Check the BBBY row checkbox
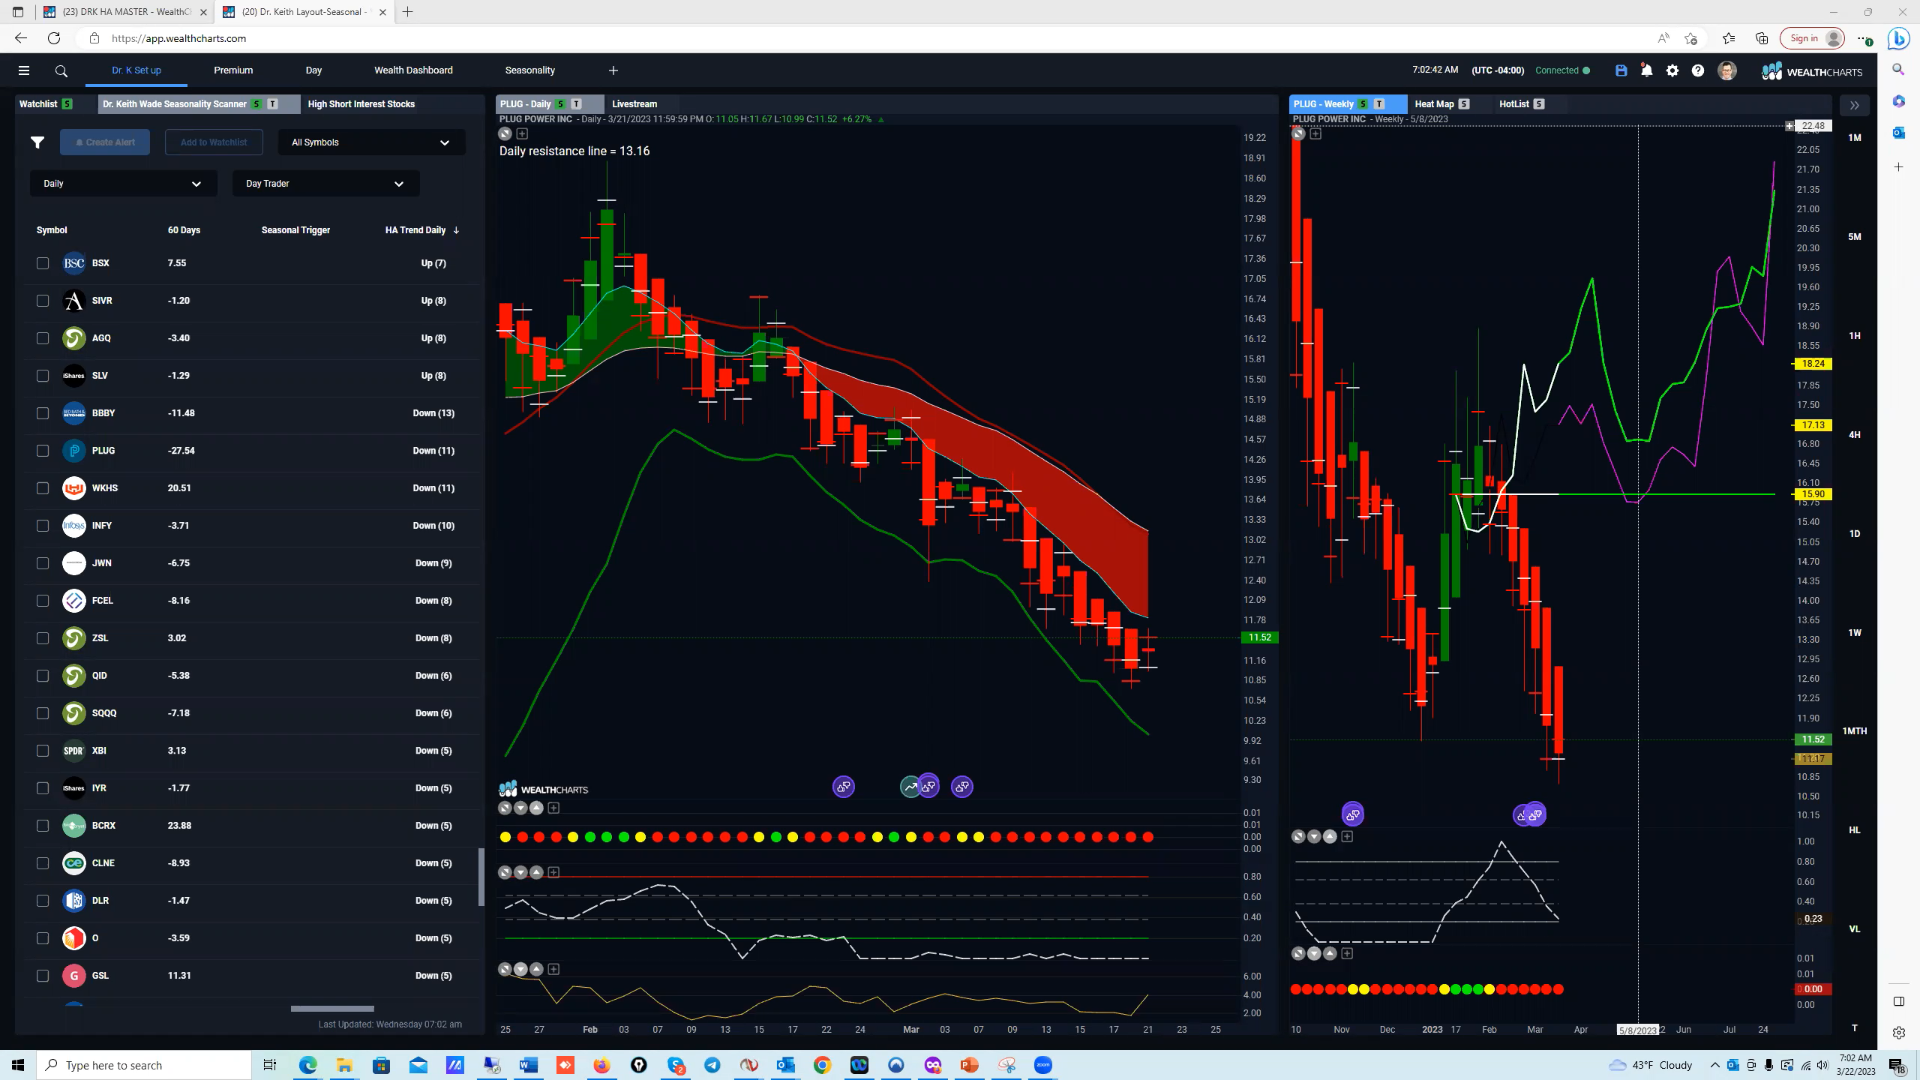This screenshot has height=1080, width=1920. (42, 413)
